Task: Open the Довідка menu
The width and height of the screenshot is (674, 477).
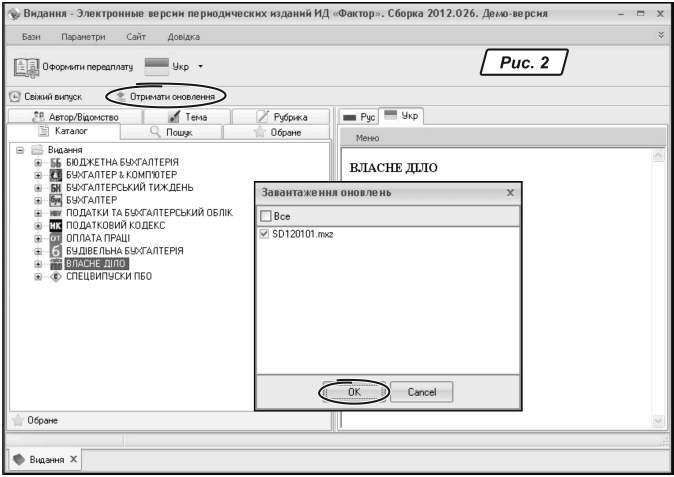Action: coord(182,37)
